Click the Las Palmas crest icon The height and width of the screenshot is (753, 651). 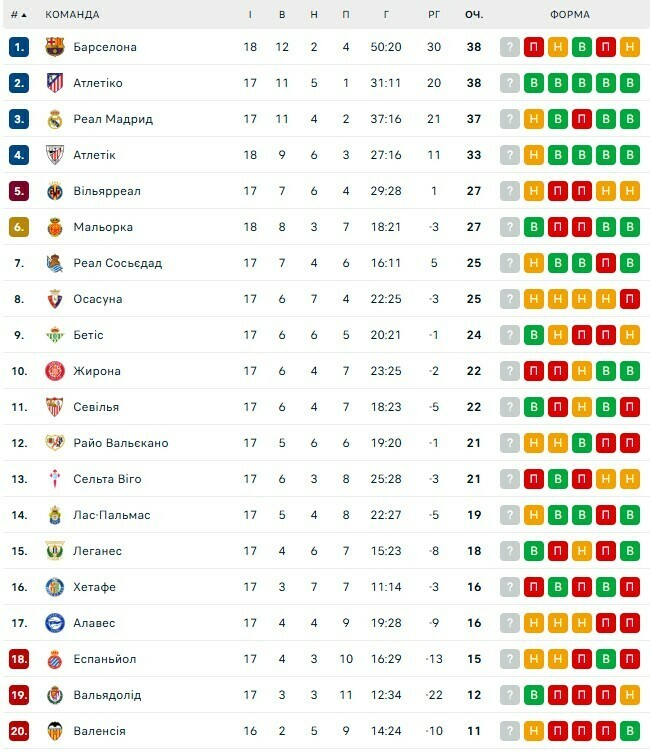click(x=55, y=515)
